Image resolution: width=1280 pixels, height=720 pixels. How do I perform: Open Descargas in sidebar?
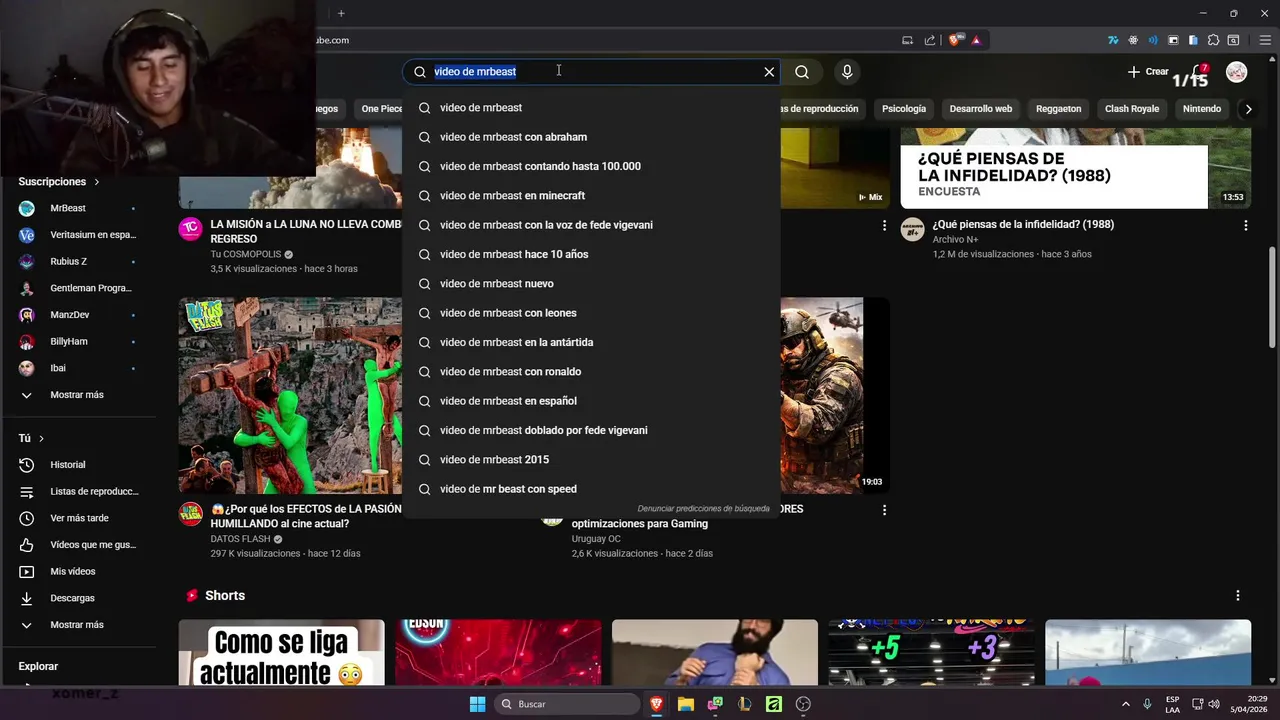click(78, 598)
